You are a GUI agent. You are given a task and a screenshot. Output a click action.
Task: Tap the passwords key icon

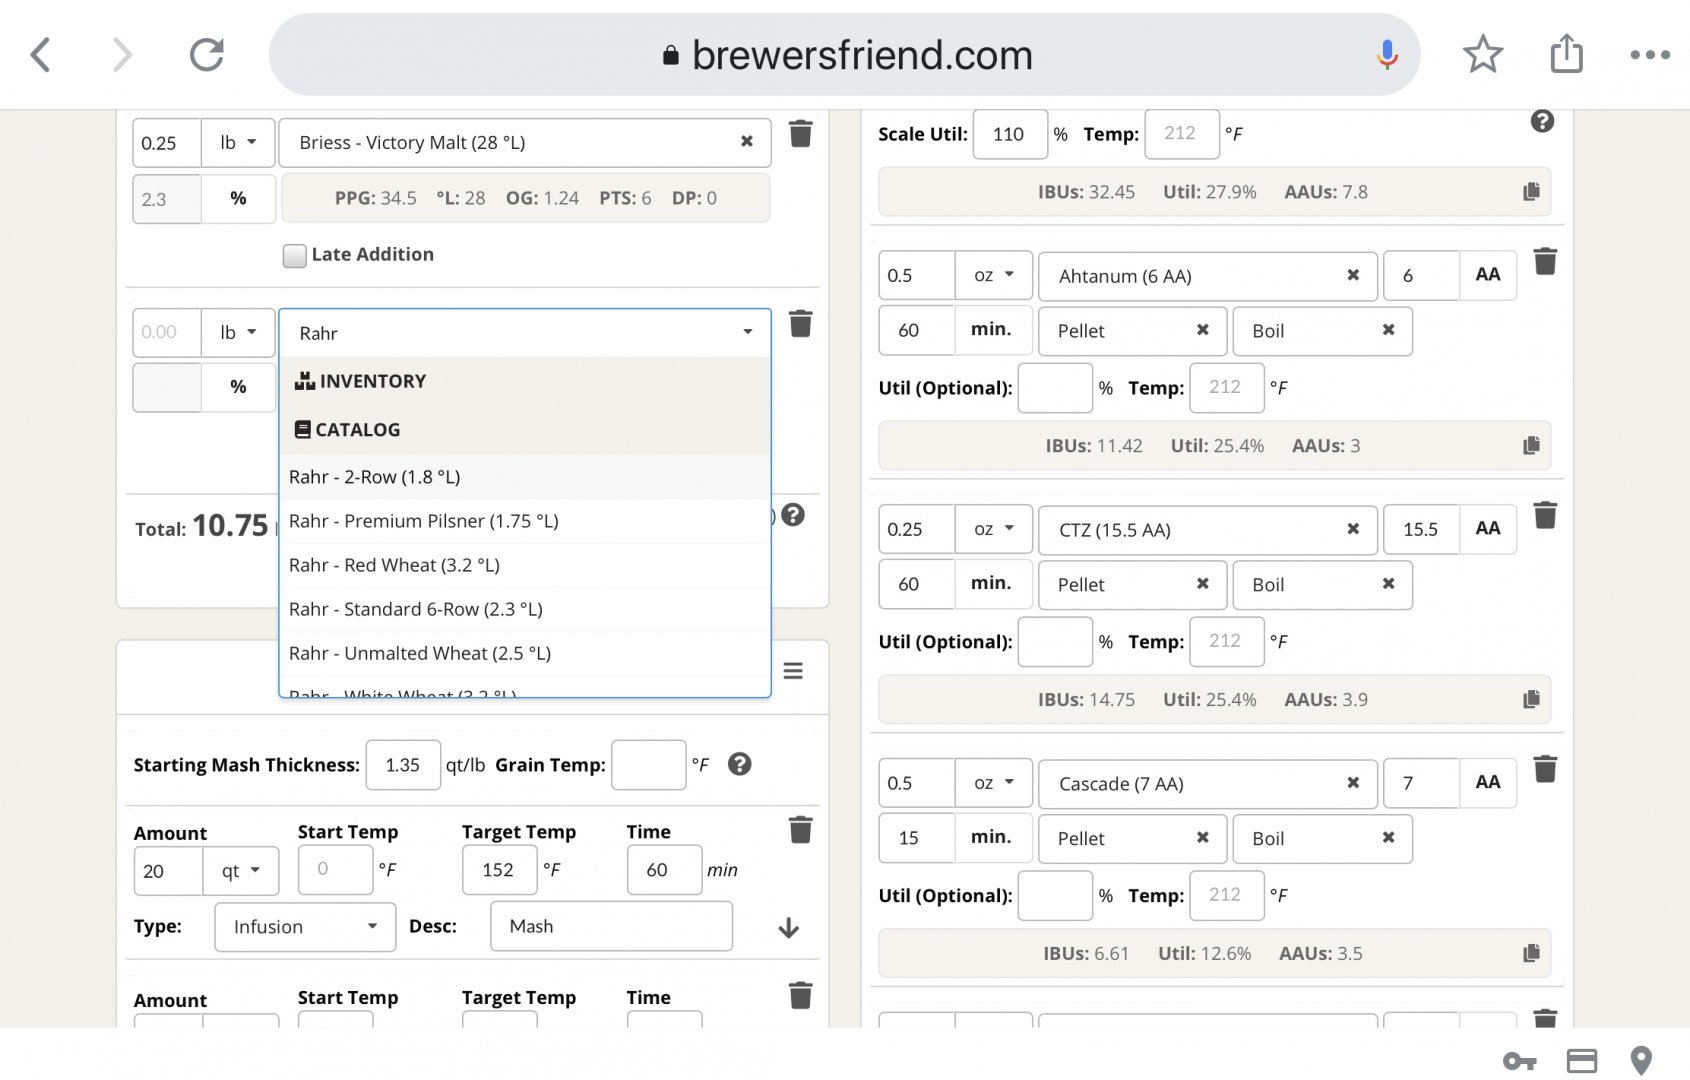[x=1519, y=1061]
